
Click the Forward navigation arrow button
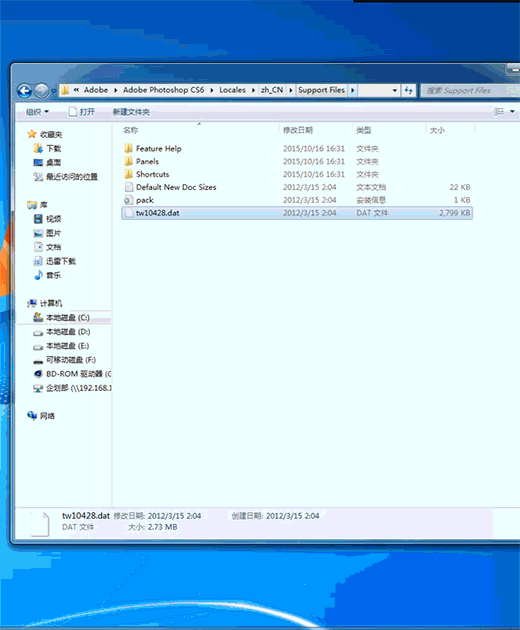point(41,91)
